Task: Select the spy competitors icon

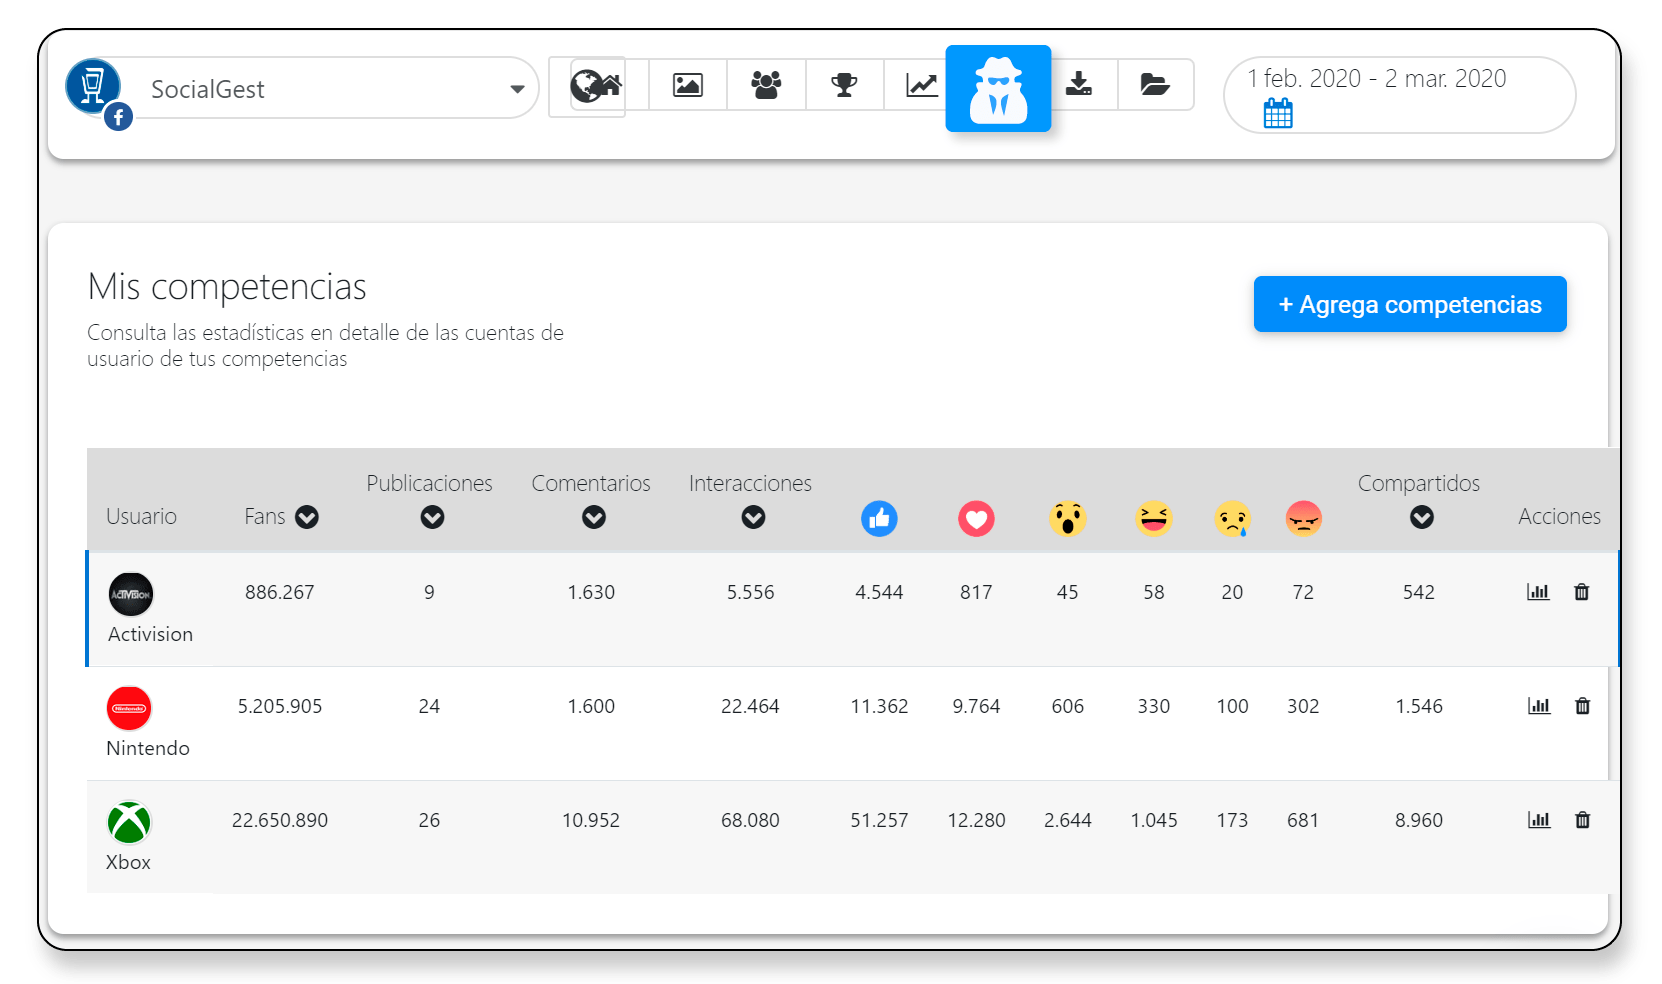Action: [998, 89]
